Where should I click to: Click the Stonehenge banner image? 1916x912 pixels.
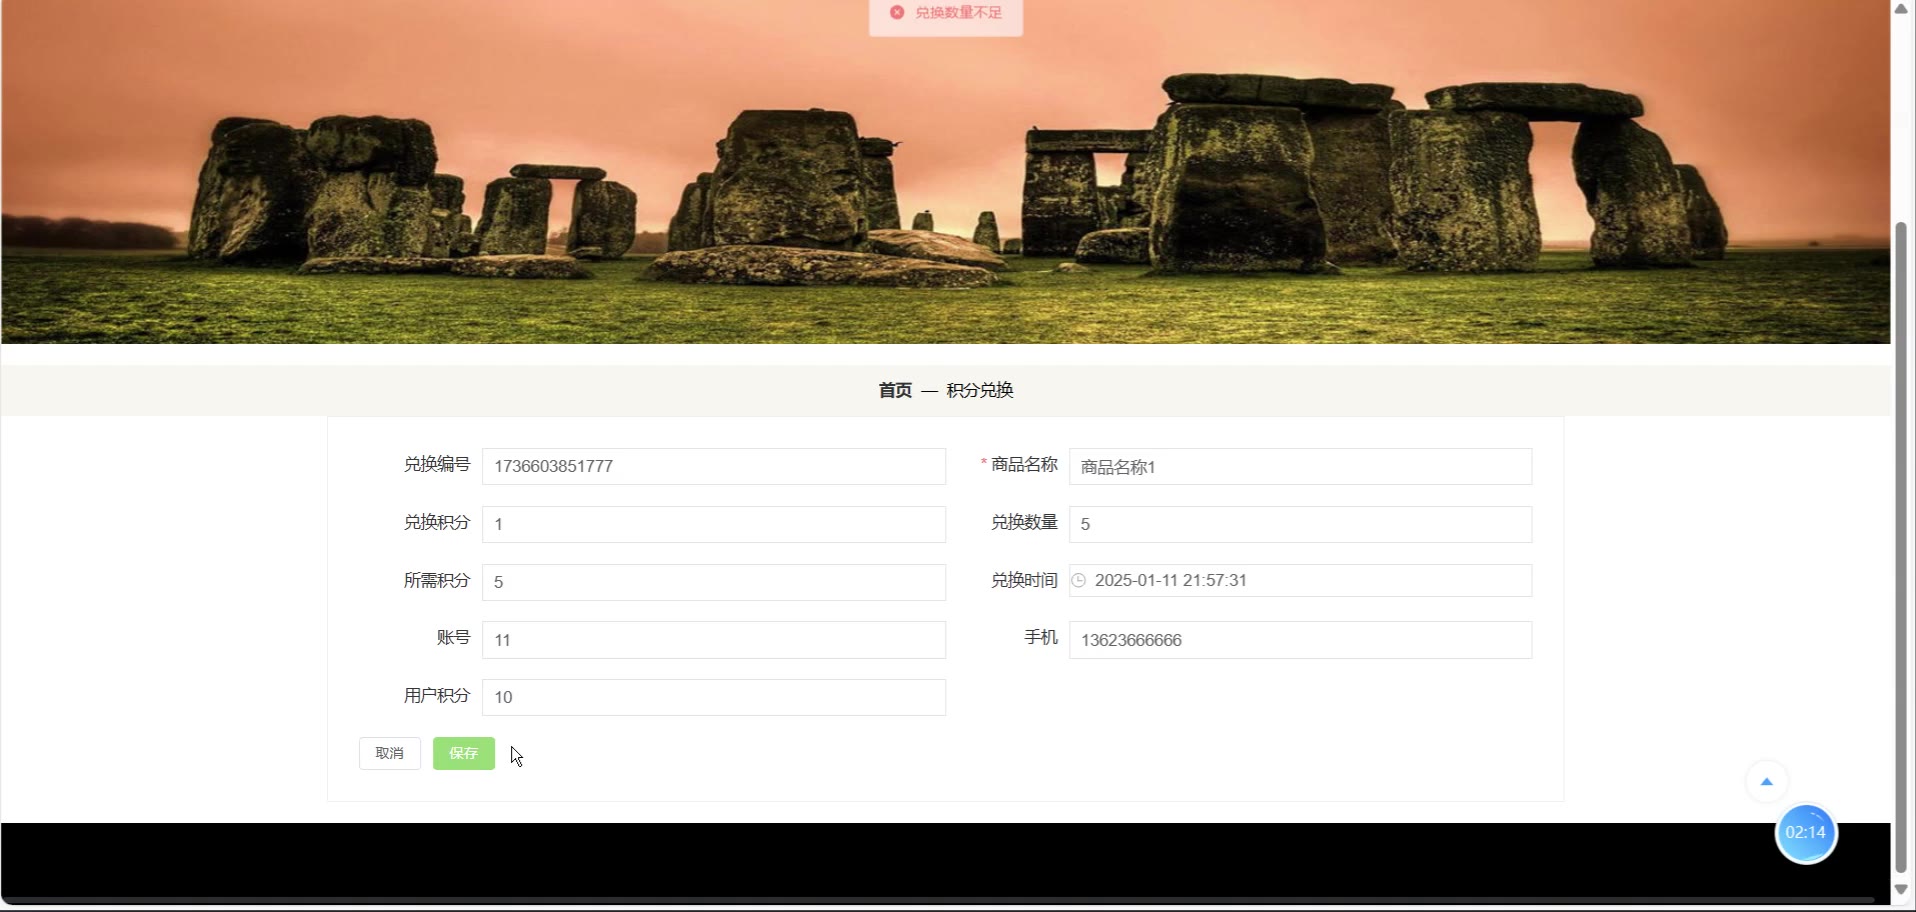click(x=945, y=172)
